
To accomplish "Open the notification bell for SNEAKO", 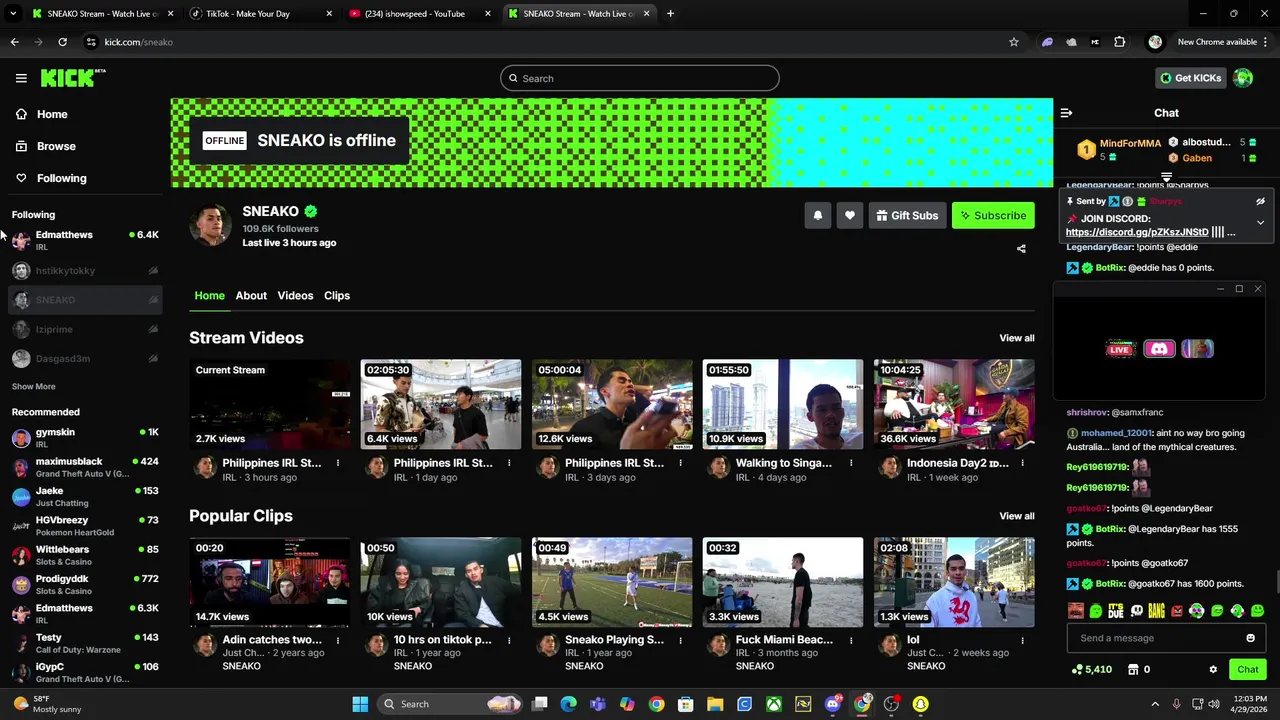I will [x=818, y=215].
